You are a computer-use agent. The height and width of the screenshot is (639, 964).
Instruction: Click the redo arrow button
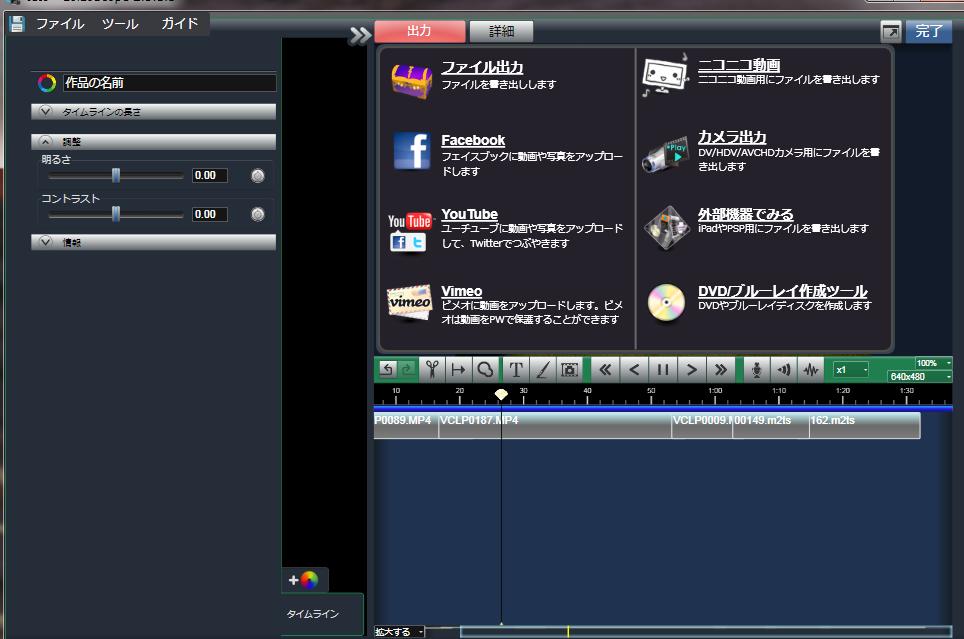[x=406, y=370]
